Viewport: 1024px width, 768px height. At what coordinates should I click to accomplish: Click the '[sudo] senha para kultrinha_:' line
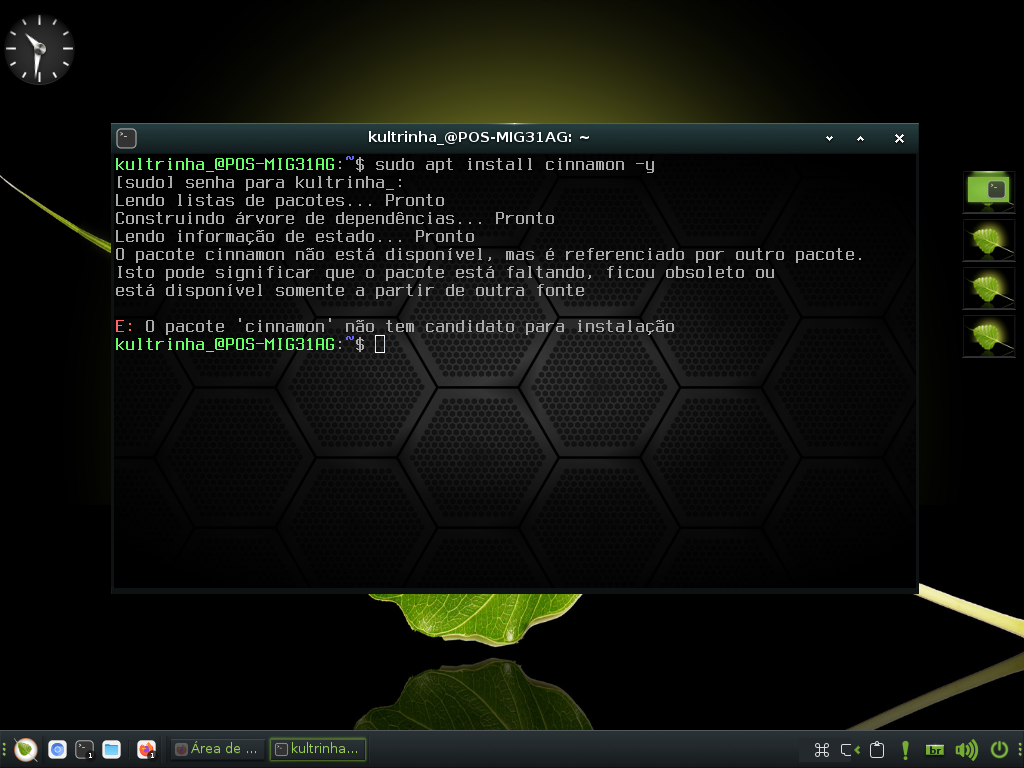point(259,183)
